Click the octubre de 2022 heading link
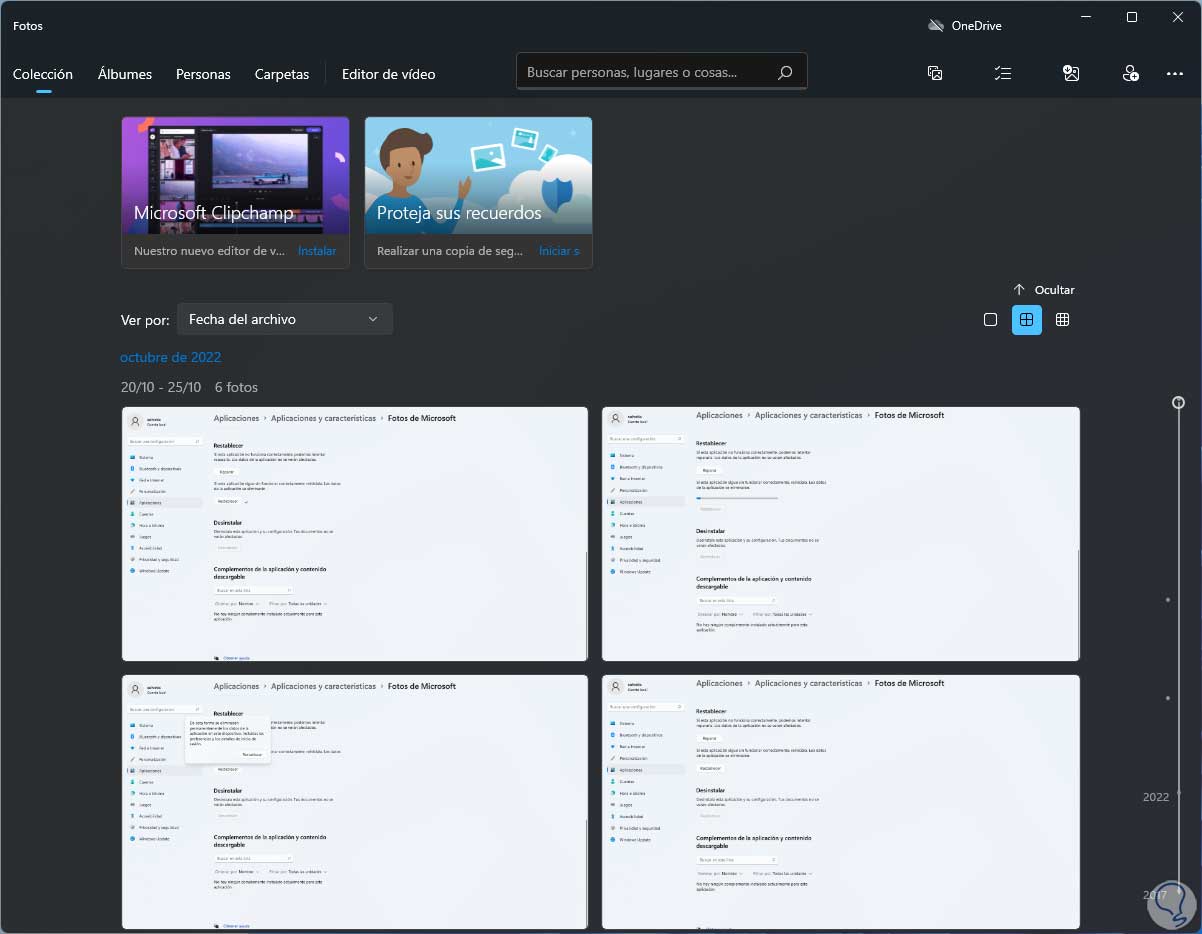The height and width of the screenshot is (934, 1202). coord(171,357)
